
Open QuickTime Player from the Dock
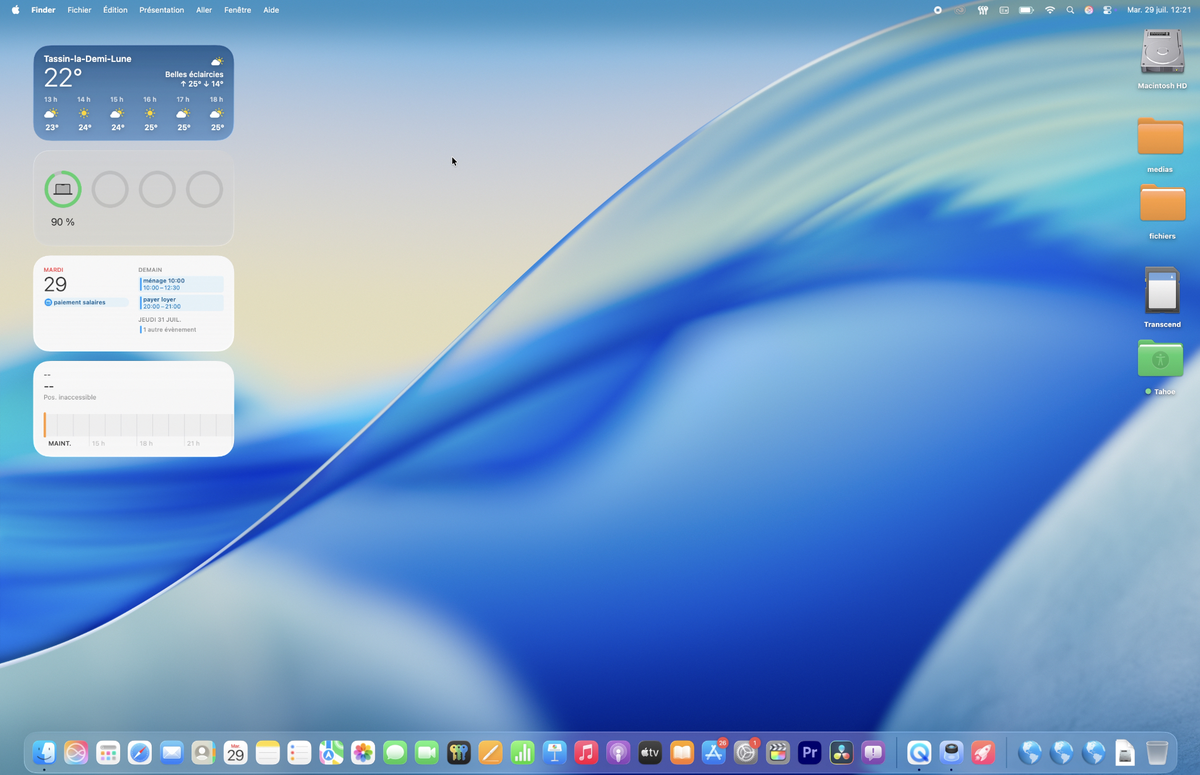click(917, 752)
